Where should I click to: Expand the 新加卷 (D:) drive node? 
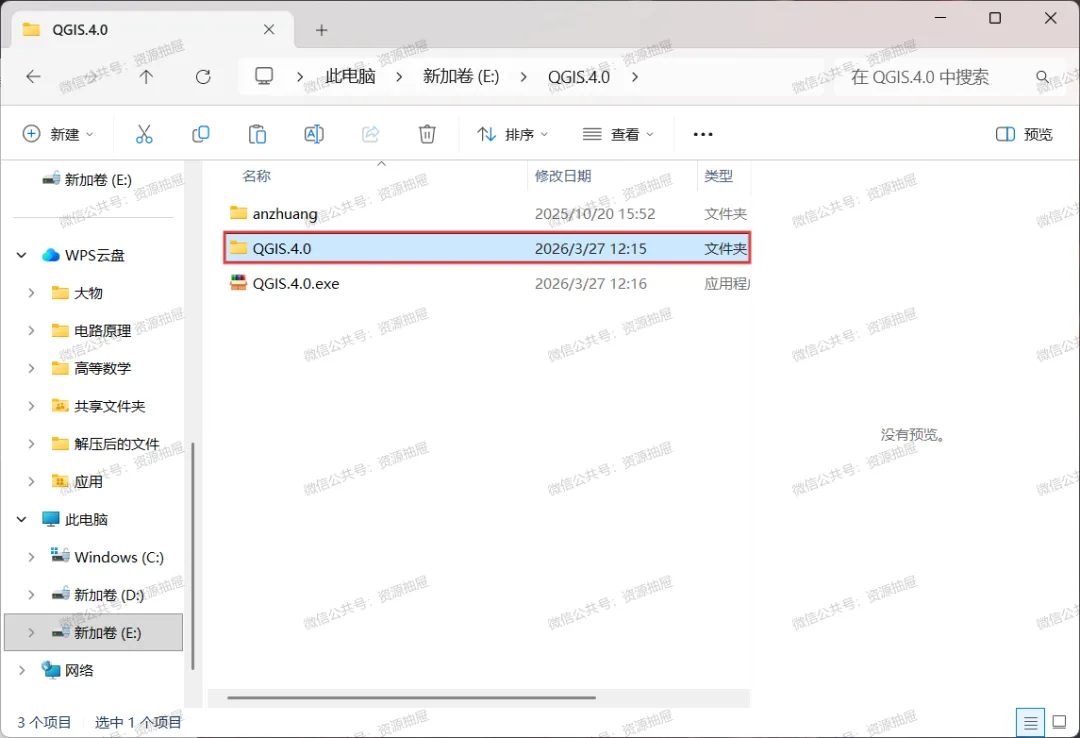31,594
